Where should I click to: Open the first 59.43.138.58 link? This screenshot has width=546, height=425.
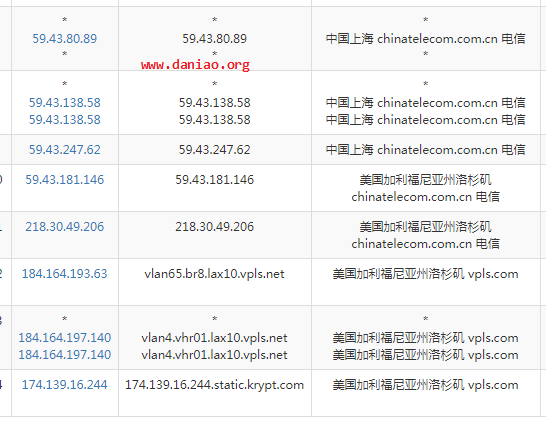[x=65, y=103]
